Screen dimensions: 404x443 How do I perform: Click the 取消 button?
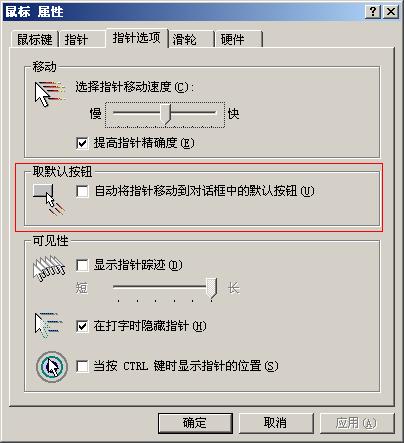(276, 423)
